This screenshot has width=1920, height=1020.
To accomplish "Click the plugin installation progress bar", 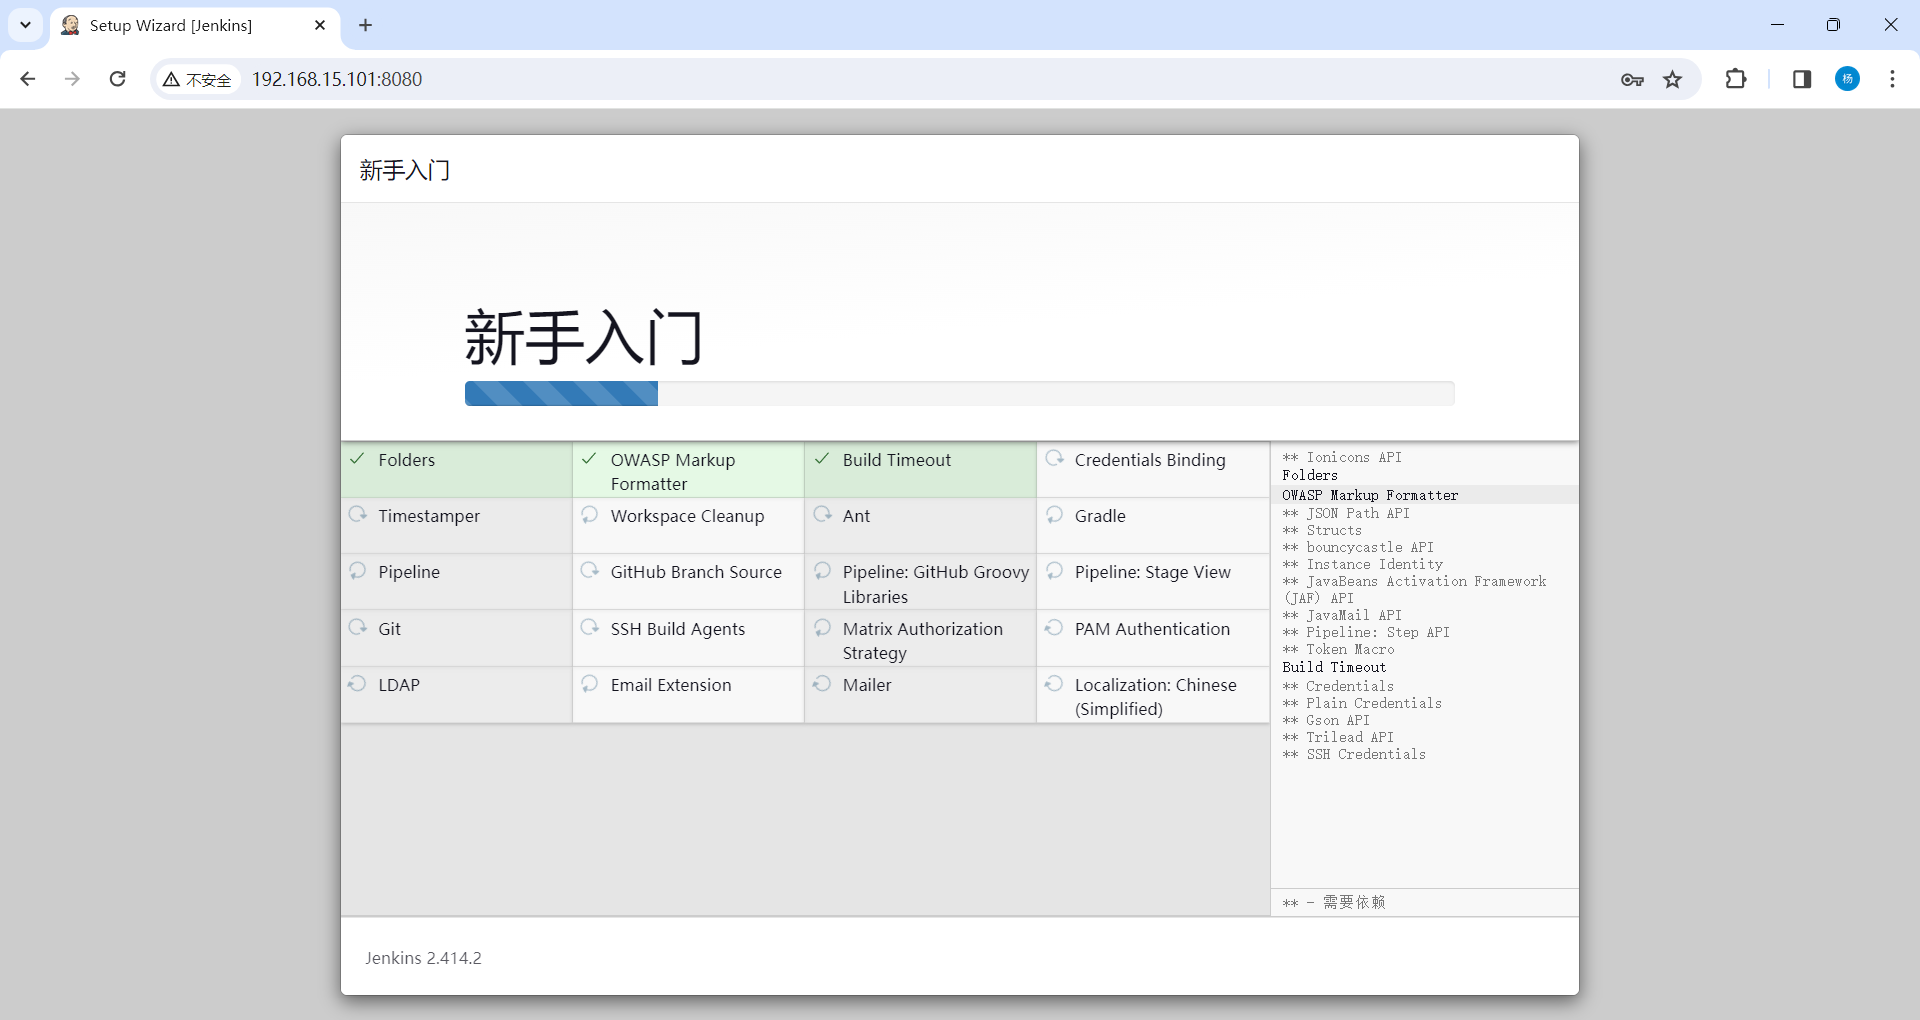I will coord(959,393).
